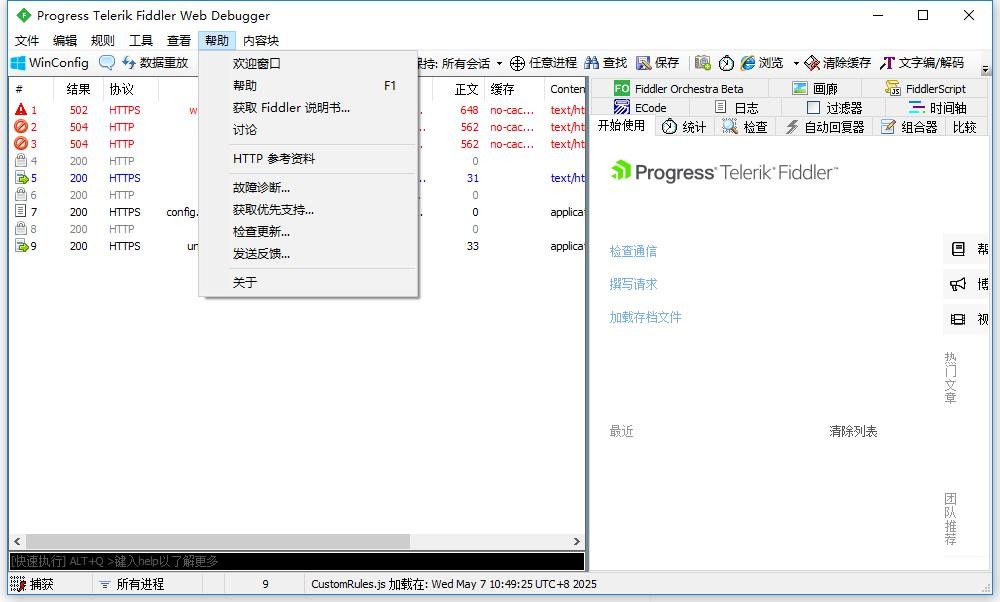Toggle 捕获 capturing in status bar
This screenshot has width=1000, height=602.
tap(33, 584)
